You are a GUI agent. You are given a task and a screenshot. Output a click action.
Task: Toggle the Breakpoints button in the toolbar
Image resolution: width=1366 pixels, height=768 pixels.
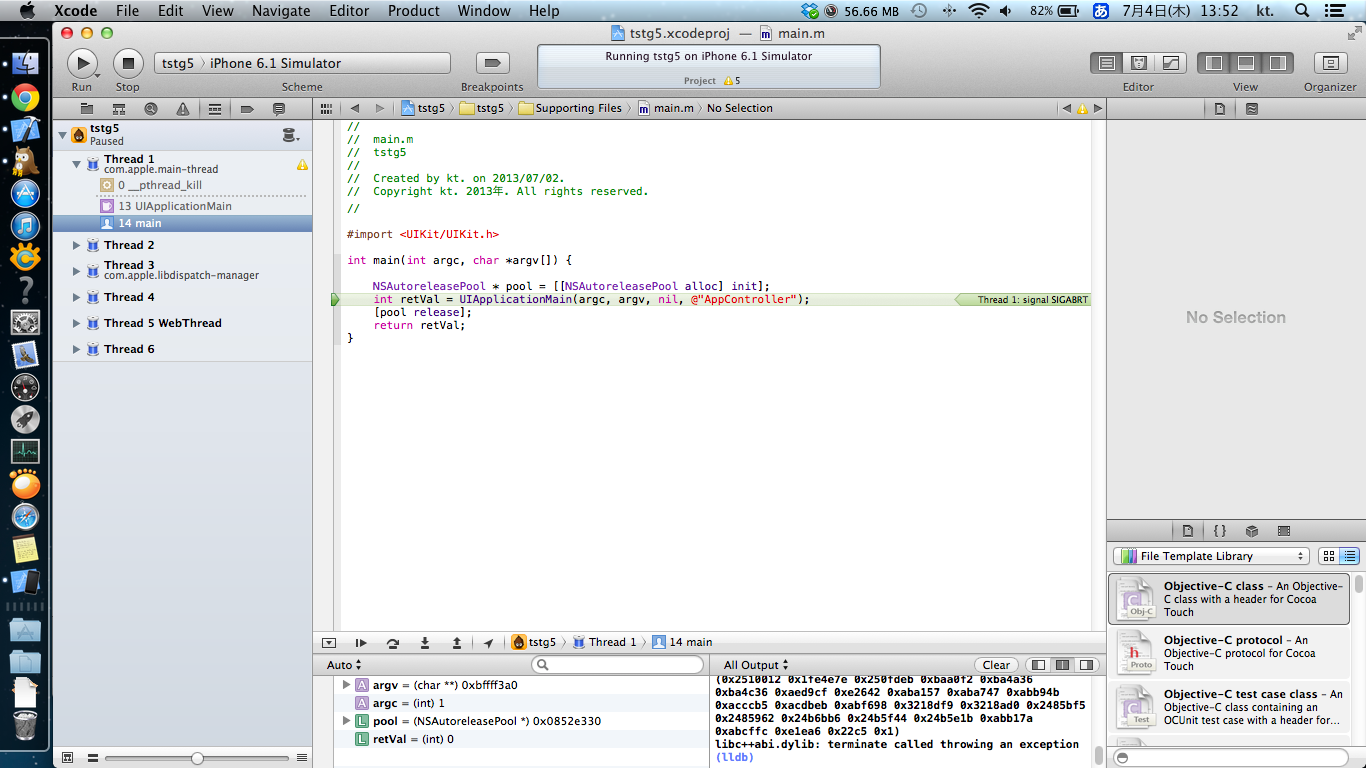coord(491,63)
